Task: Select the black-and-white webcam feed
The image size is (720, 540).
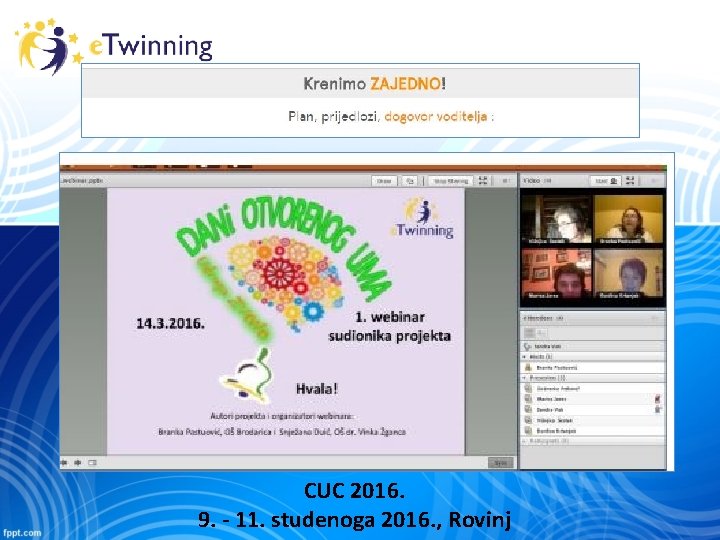Action: 557,219
